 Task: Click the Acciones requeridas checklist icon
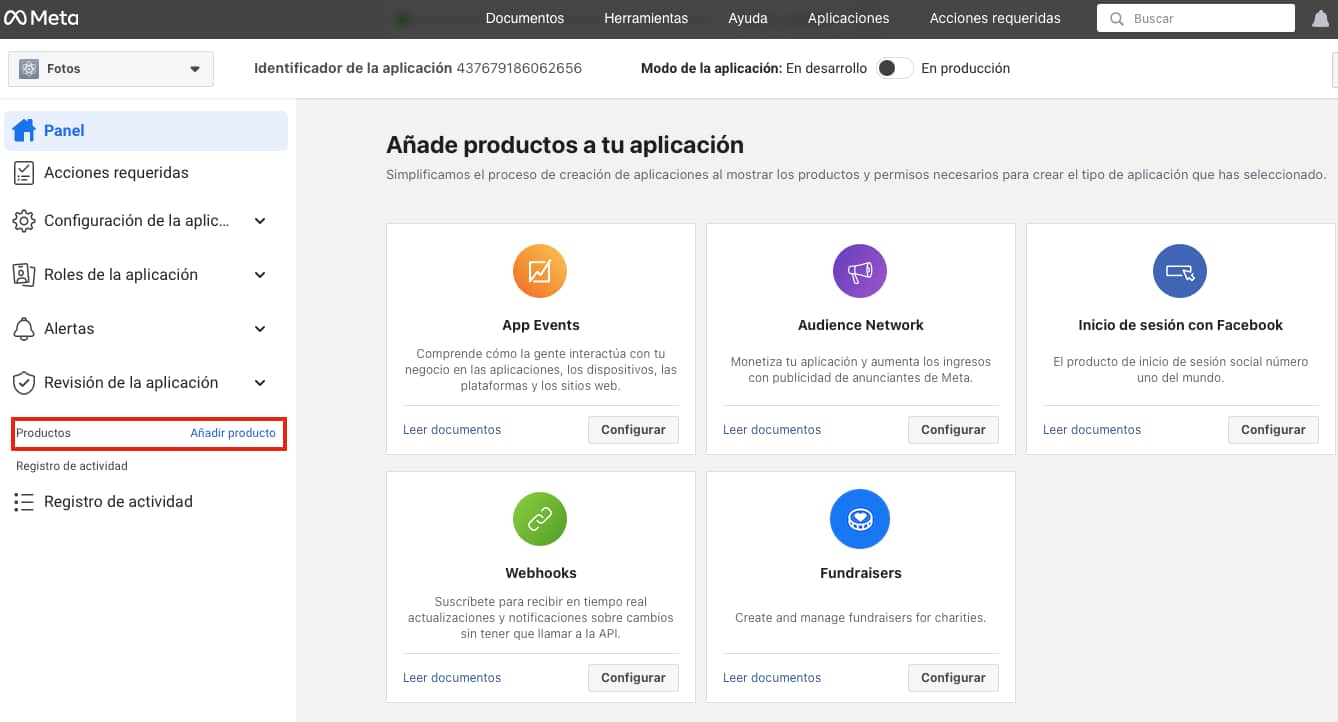[24, 173]
